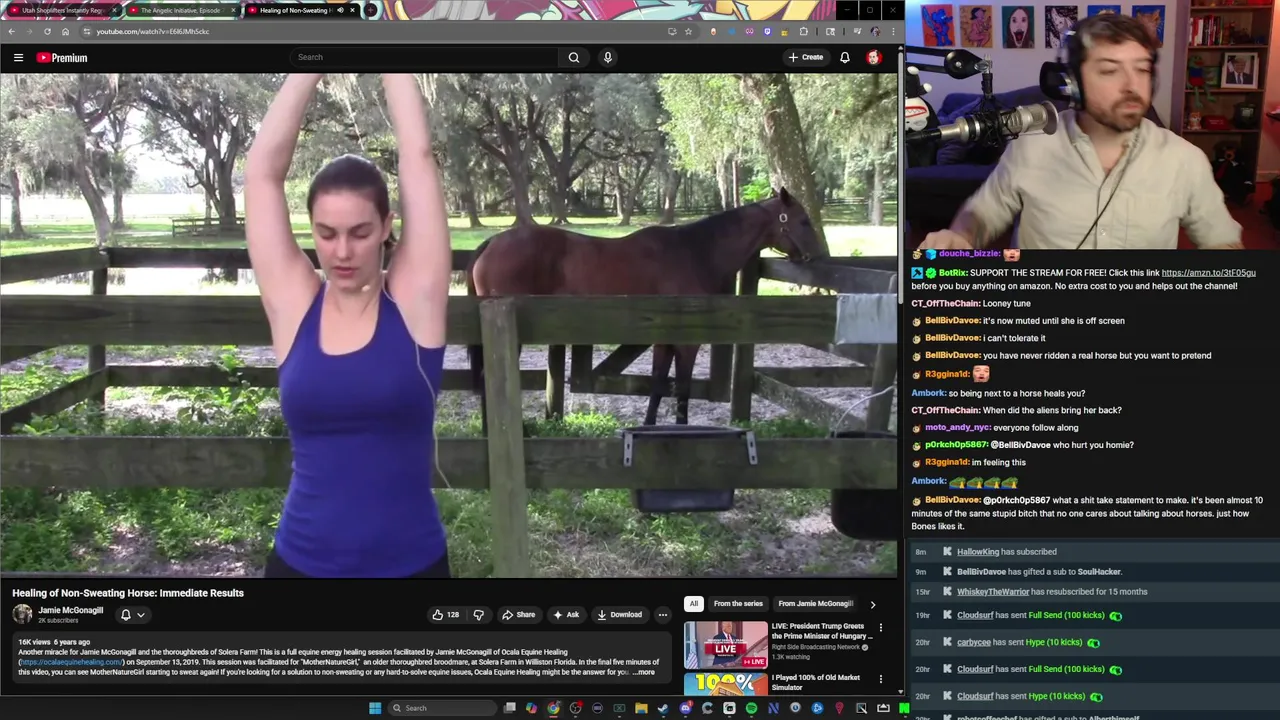
Task: Select the From Jamie McGonagill chip
Action: [815, 604]
